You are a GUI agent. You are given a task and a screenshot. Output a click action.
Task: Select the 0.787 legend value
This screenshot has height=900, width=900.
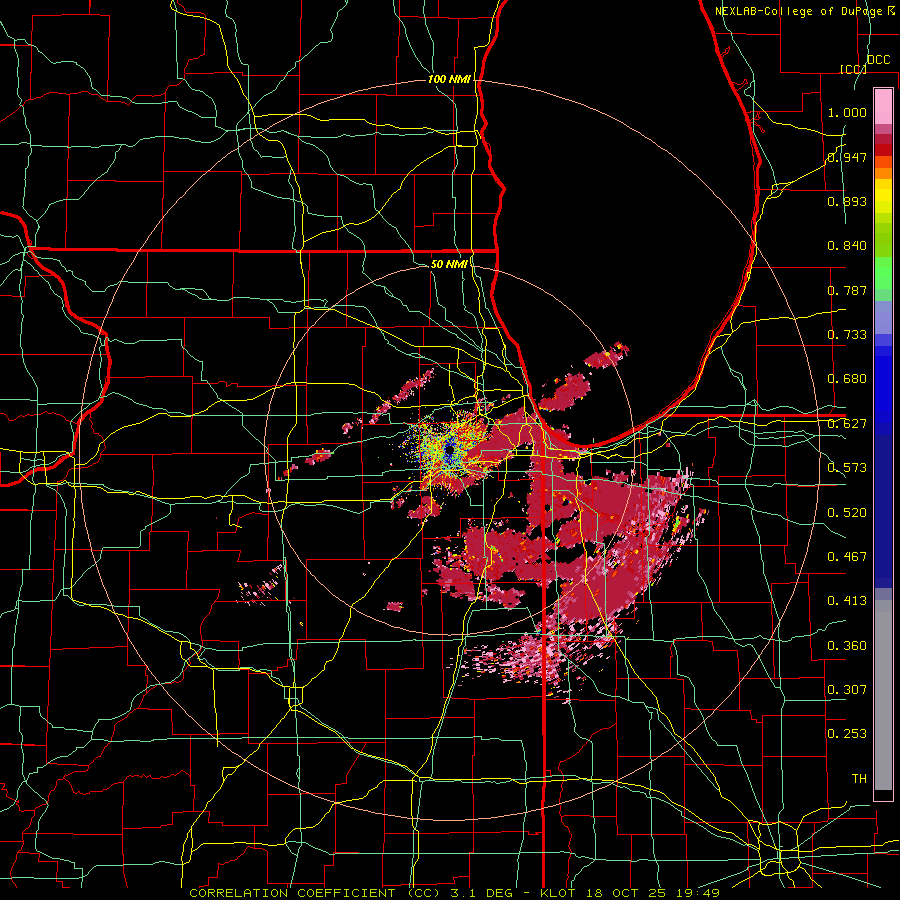click(x=847, y=290)
